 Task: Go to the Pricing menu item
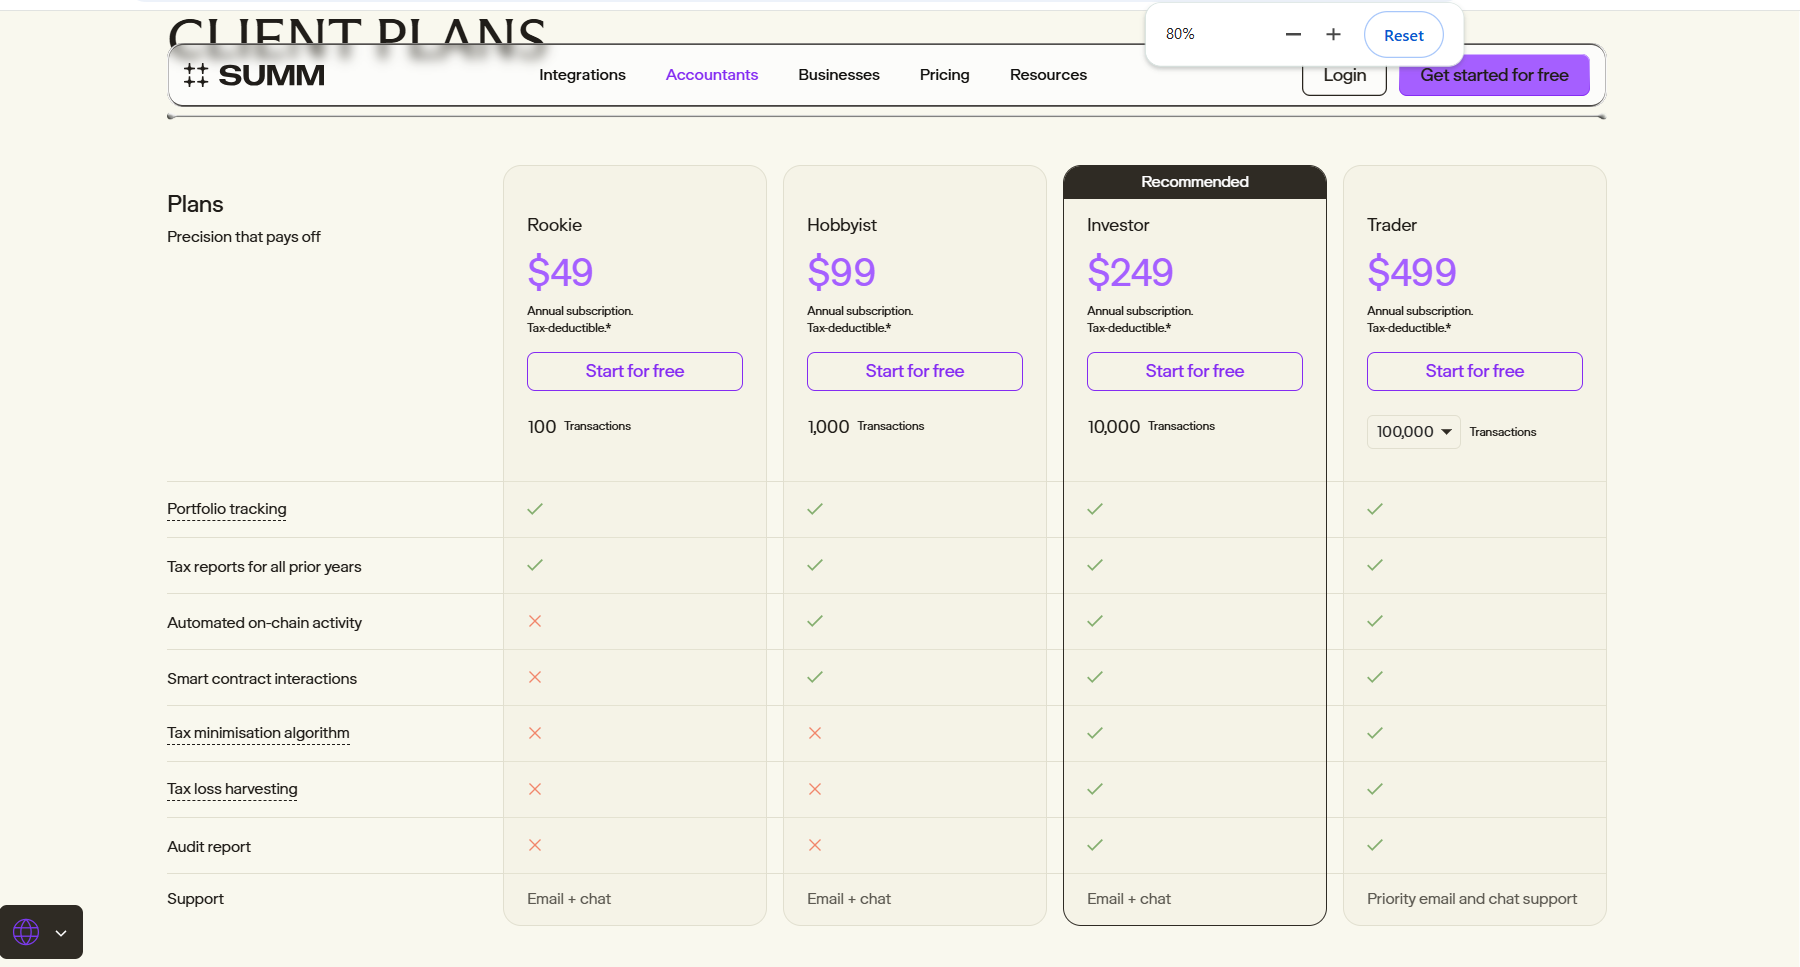944,74
